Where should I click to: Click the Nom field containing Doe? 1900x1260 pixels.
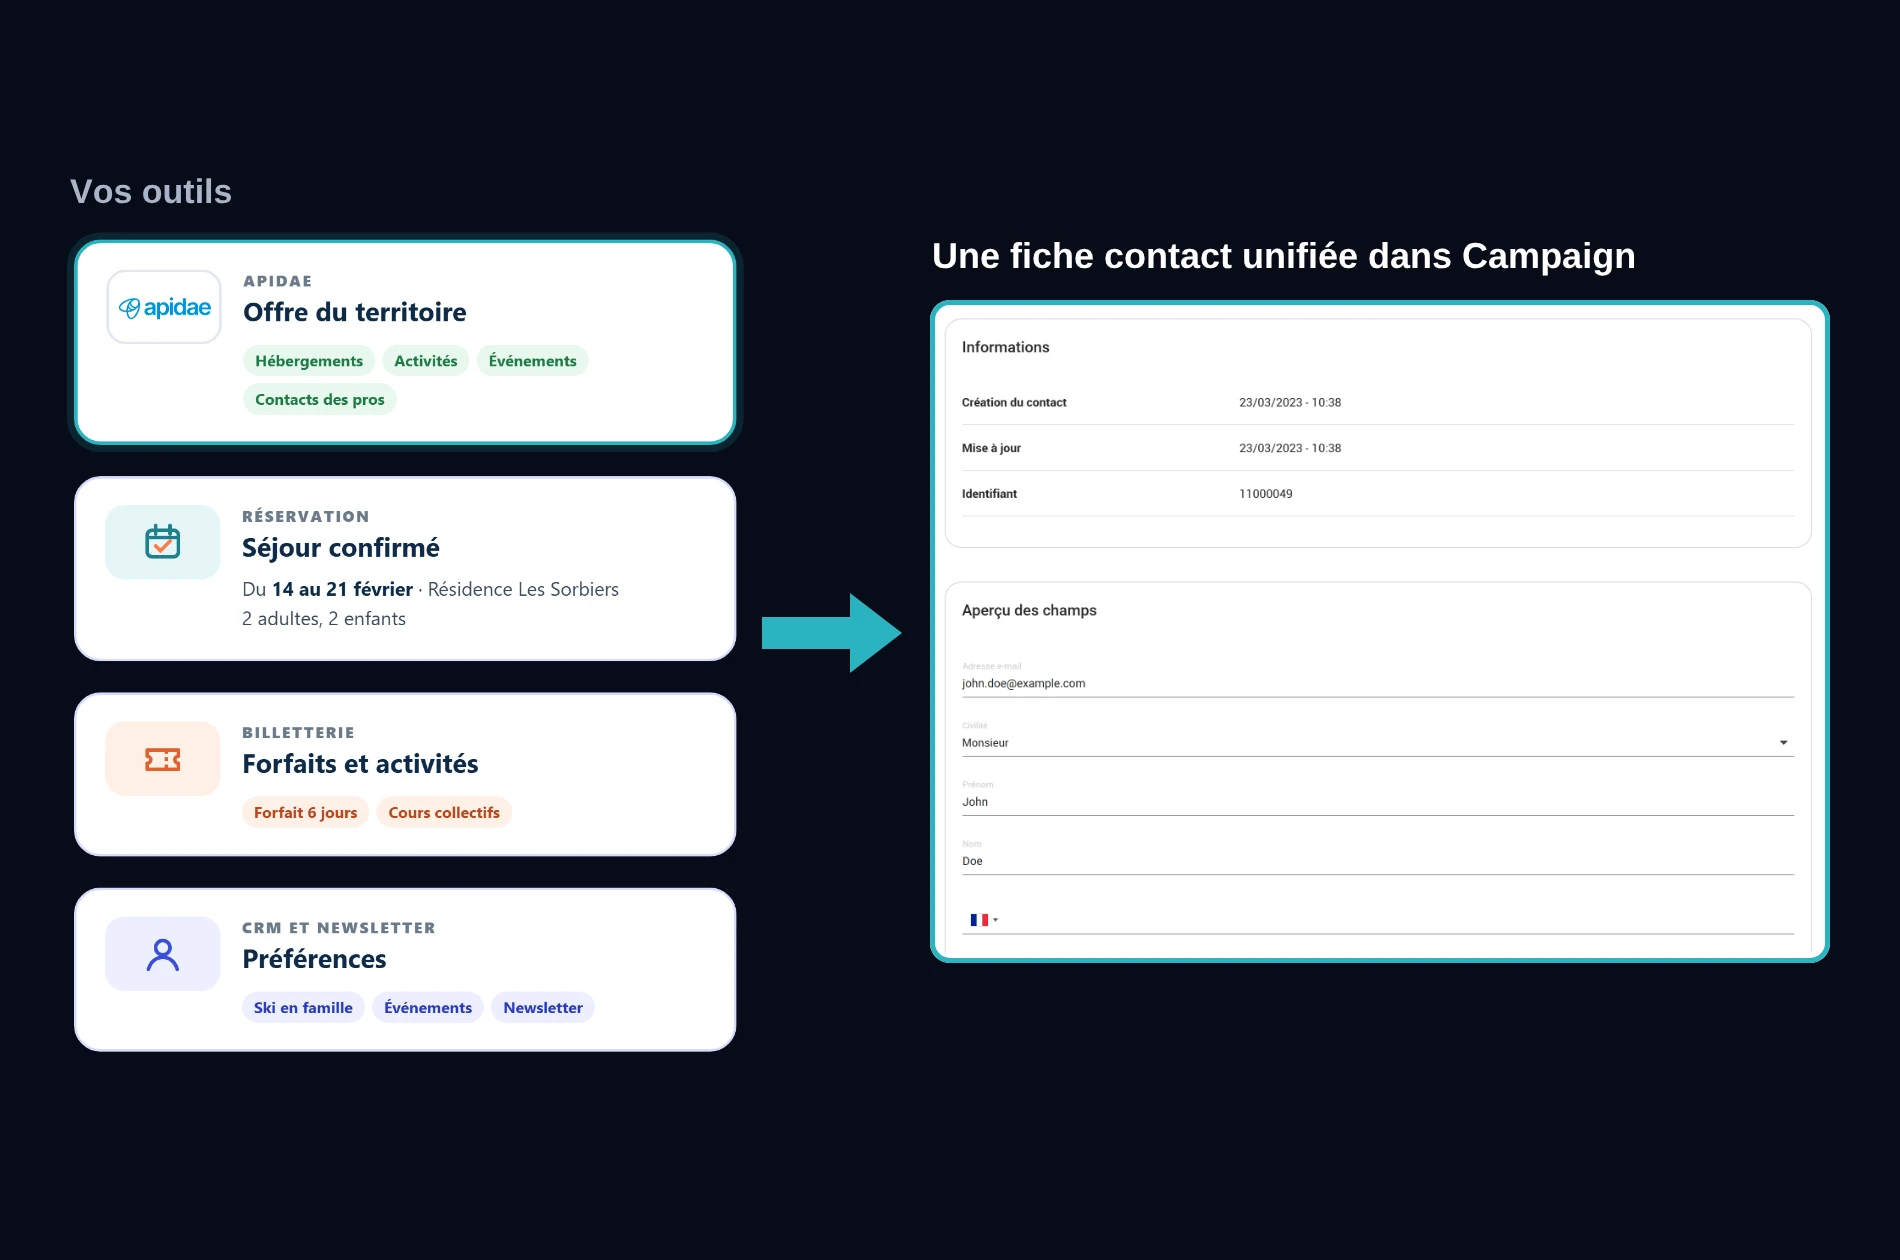(x=1378, y=861)
